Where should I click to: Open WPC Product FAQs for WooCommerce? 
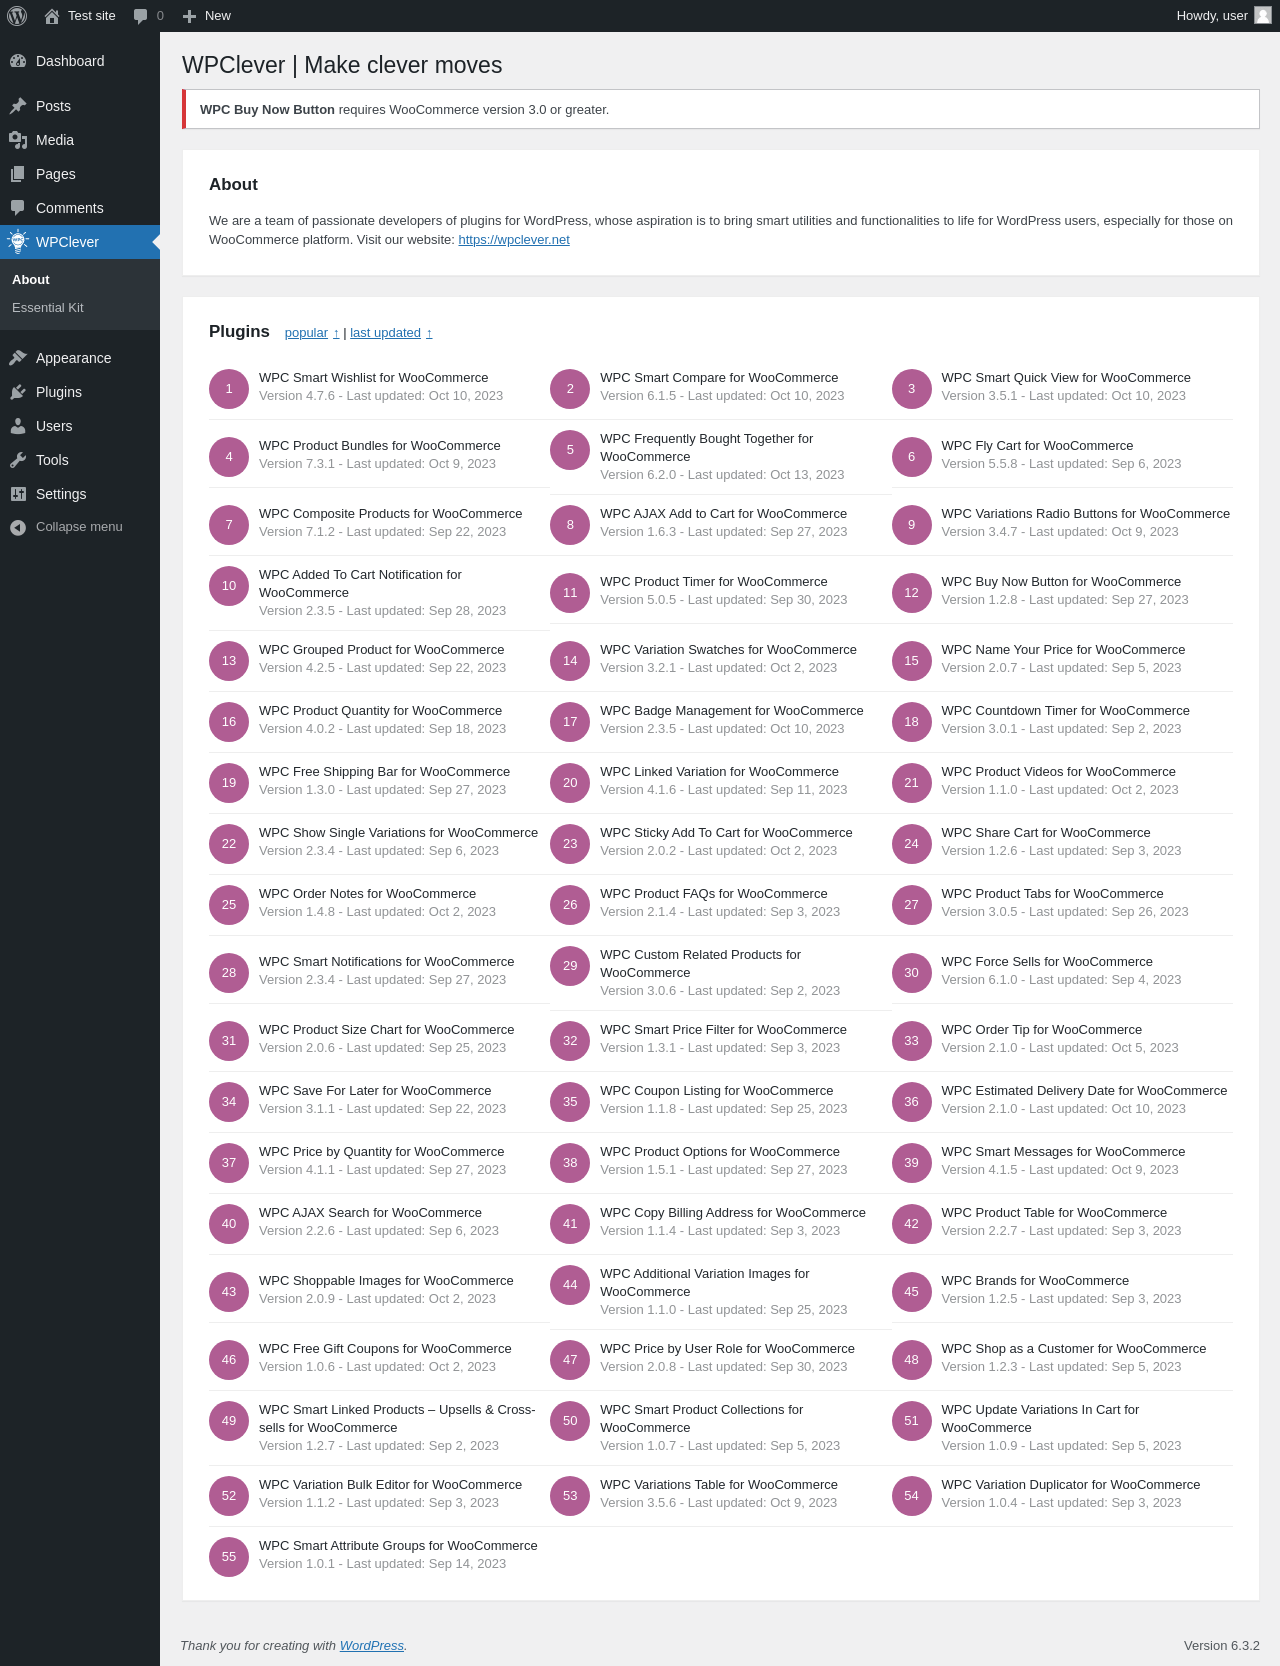coord(714,894)
